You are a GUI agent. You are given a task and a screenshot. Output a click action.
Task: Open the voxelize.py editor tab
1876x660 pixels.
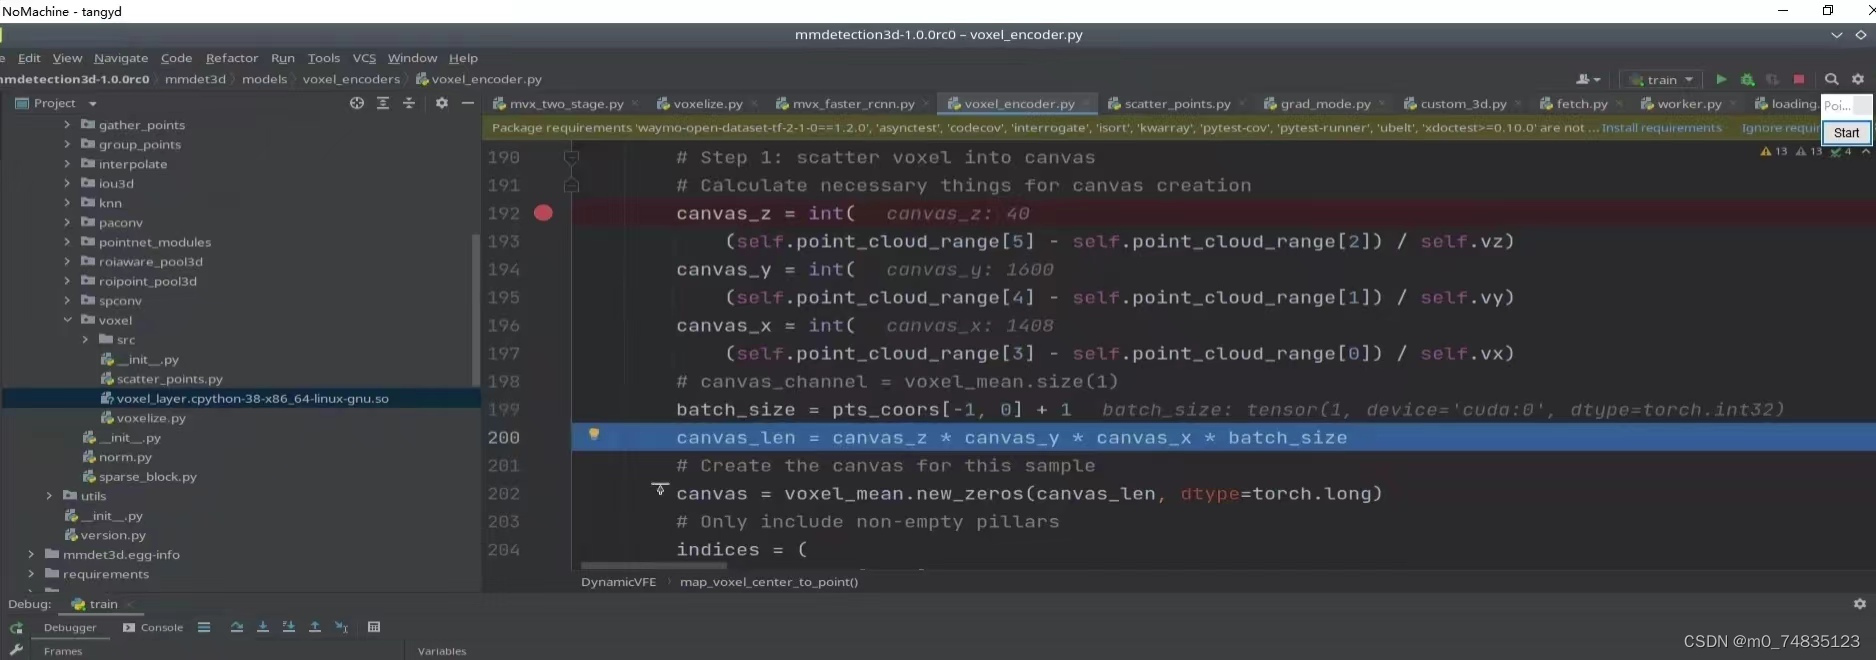tap(708, 104)
